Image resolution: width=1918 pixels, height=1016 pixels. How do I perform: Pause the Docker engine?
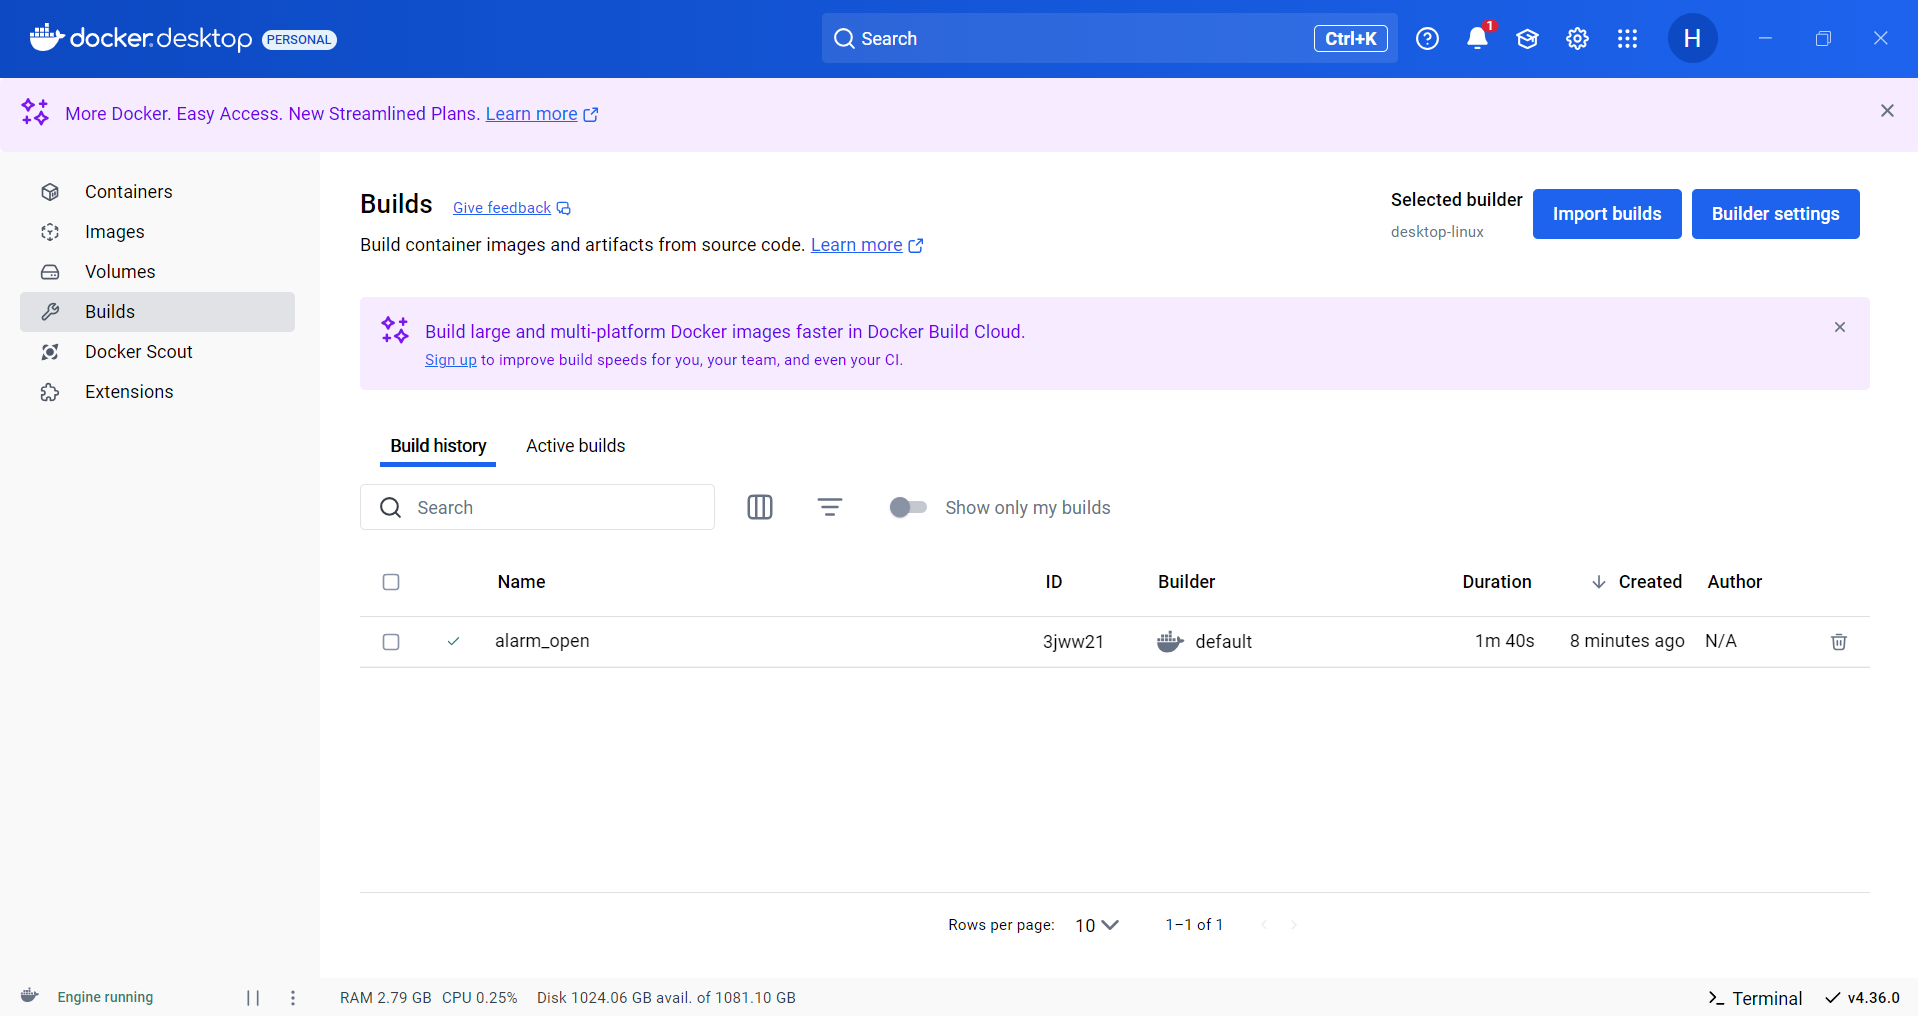253,997
